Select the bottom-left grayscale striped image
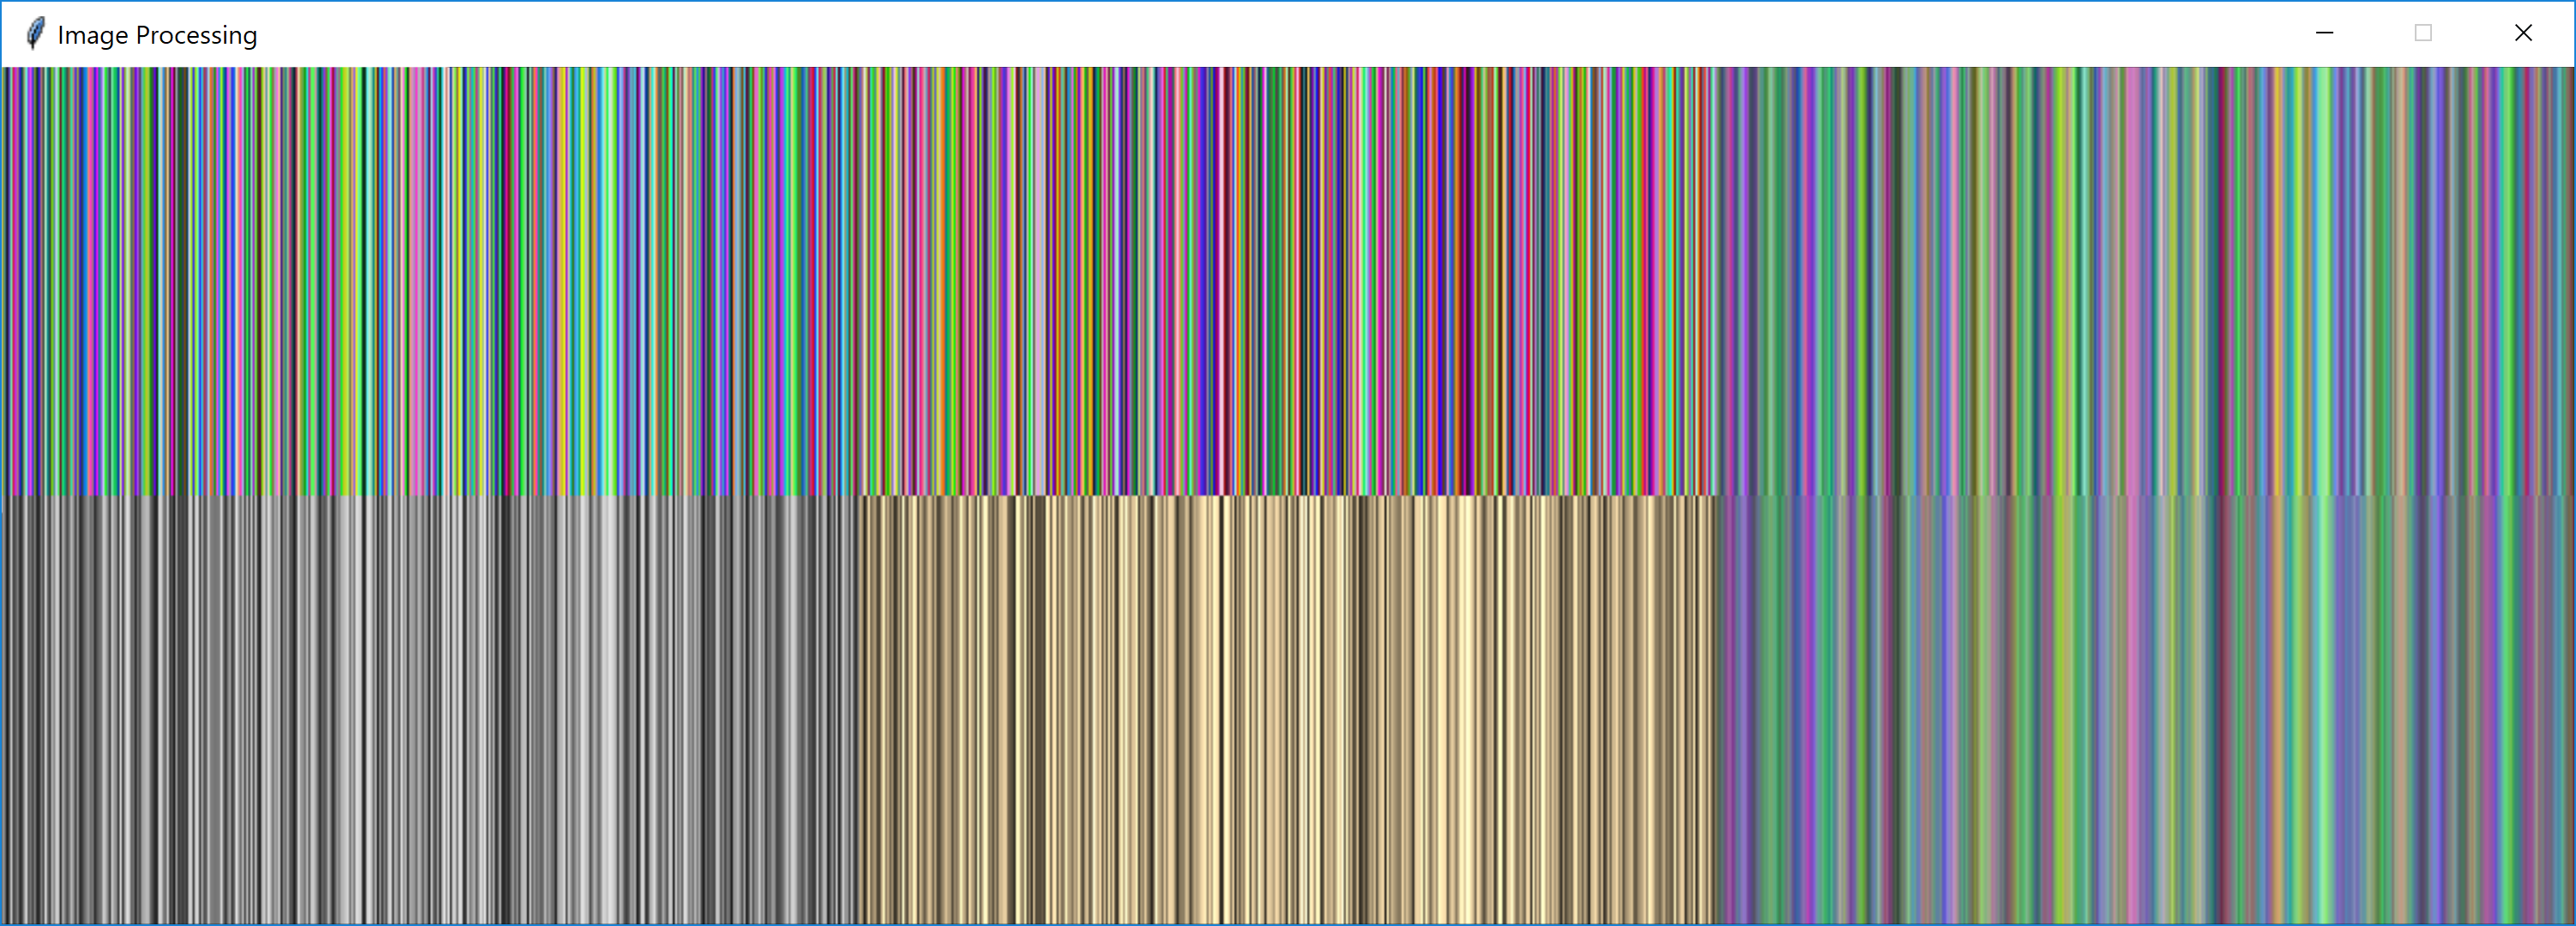Viewport: 2576px width, 926px height. point(430,709)
